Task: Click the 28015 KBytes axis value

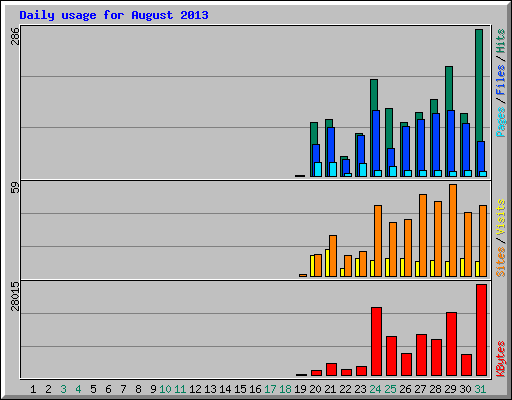Action: (15, 296)
